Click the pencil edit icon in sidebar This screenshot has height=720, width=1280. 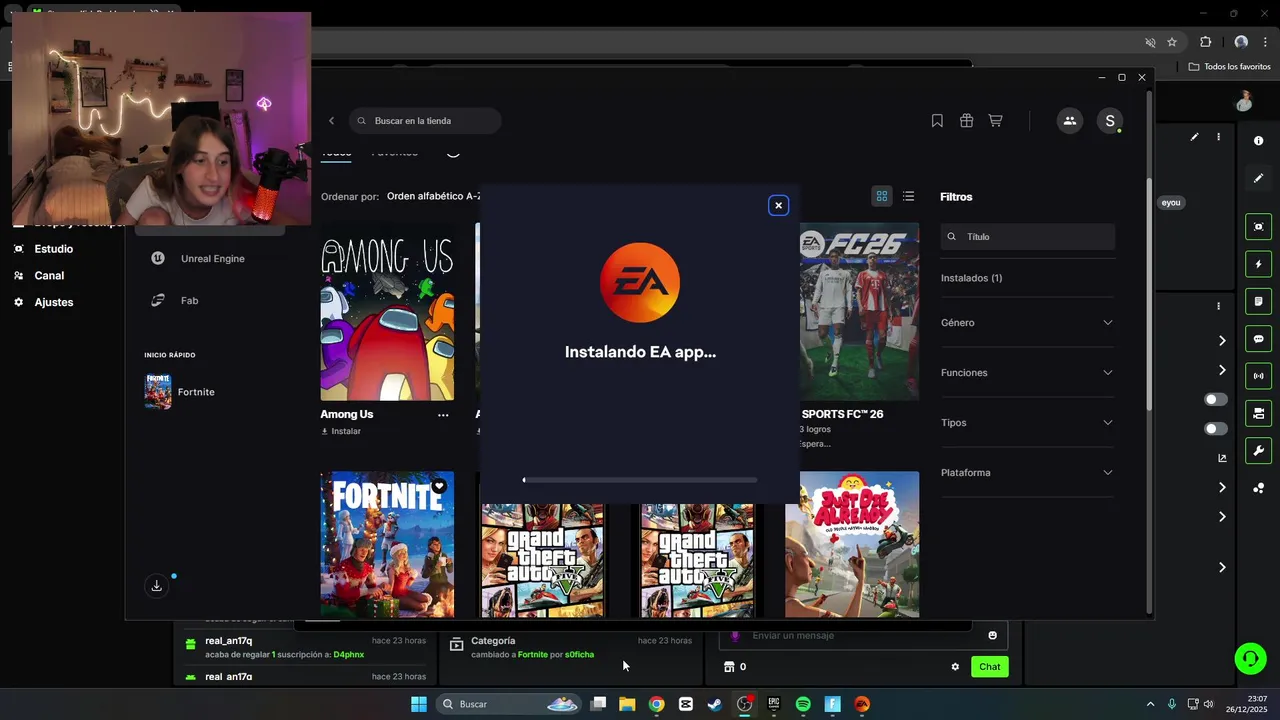pos(1258,178)
